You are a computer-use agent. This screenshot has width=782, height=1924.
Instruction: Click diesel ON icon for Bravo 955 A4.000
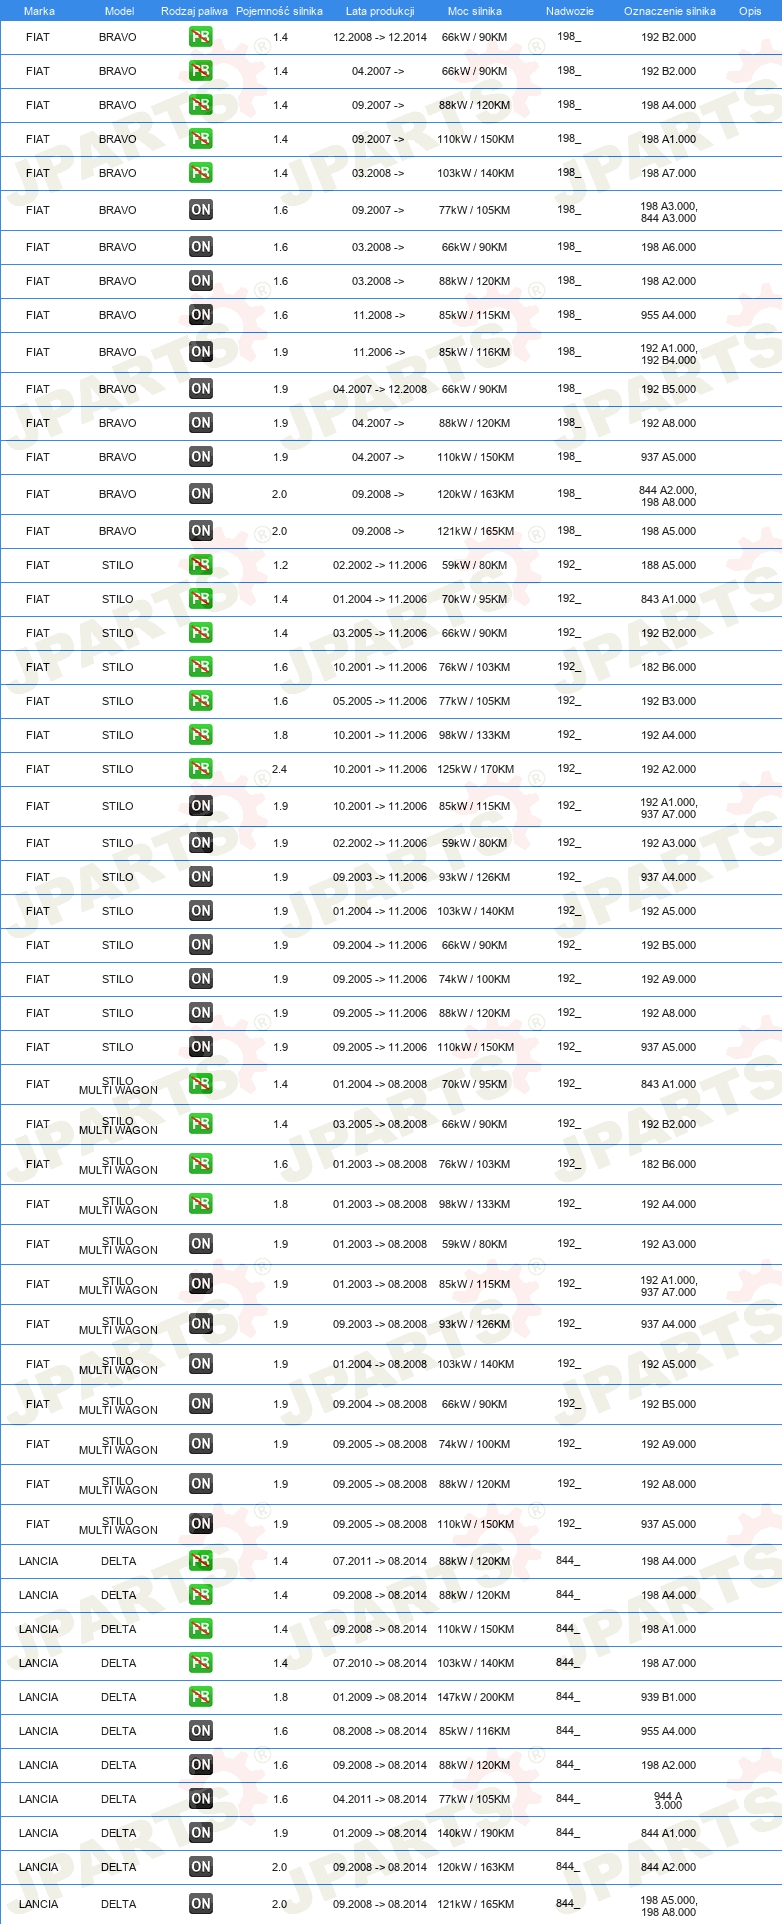tap(201, 315)
